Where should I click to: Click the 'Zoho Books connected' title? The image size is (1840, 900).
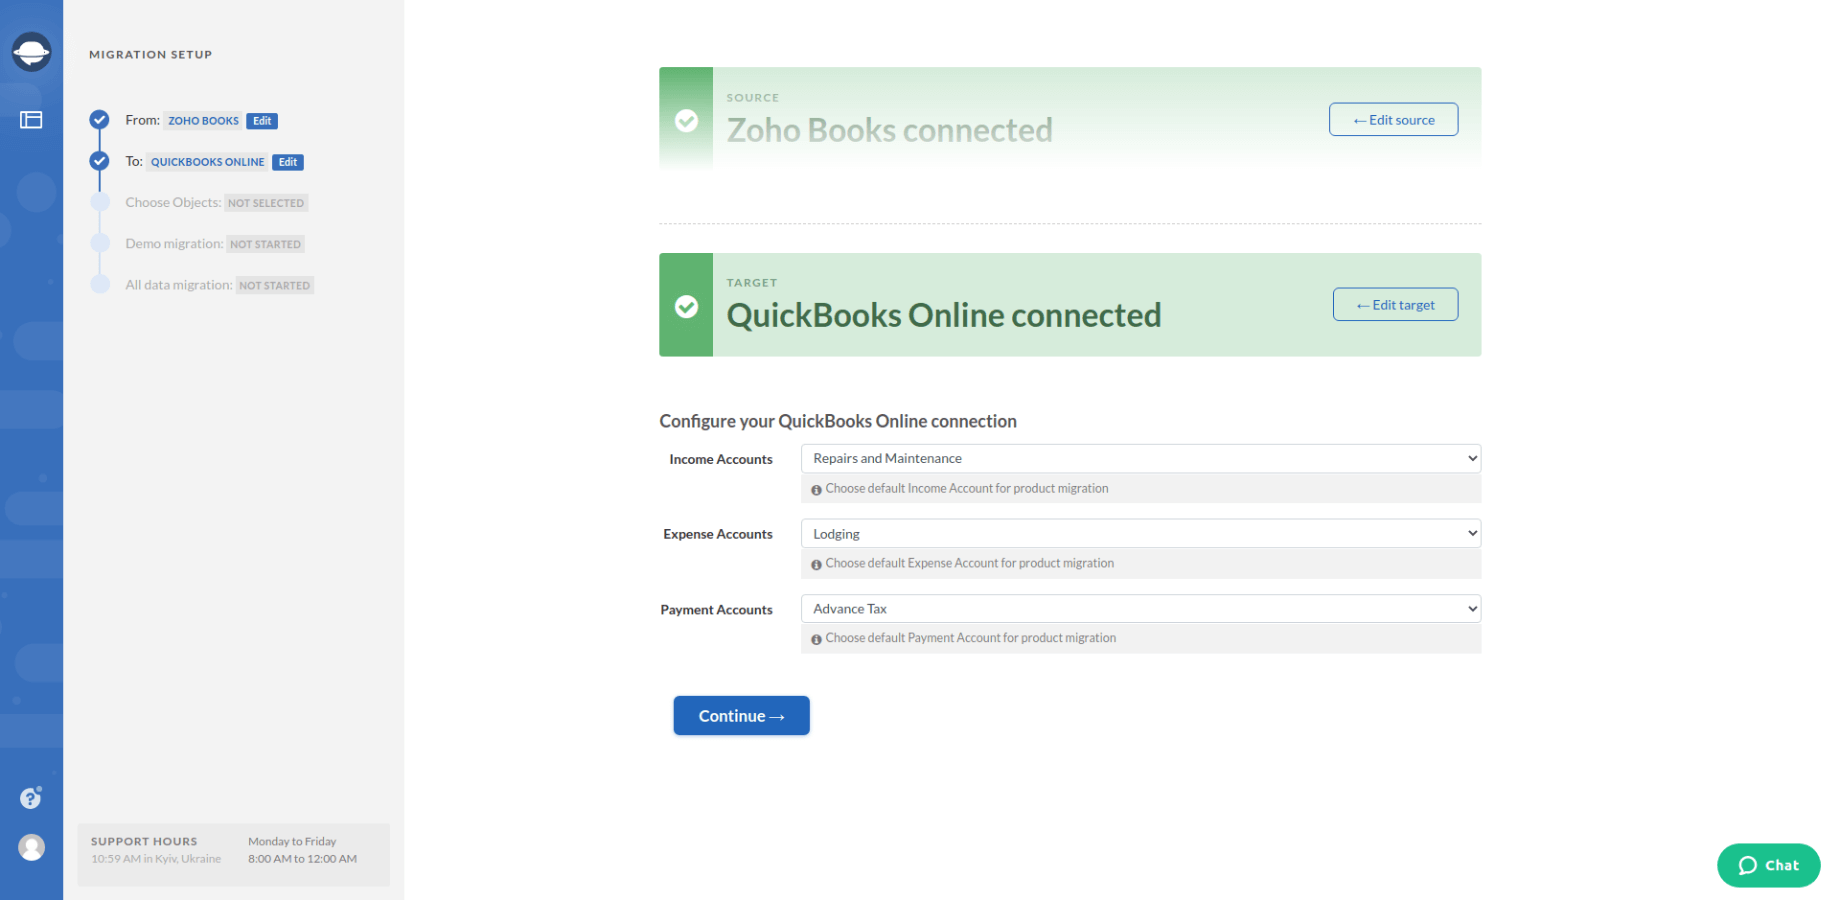pos(890,130)
